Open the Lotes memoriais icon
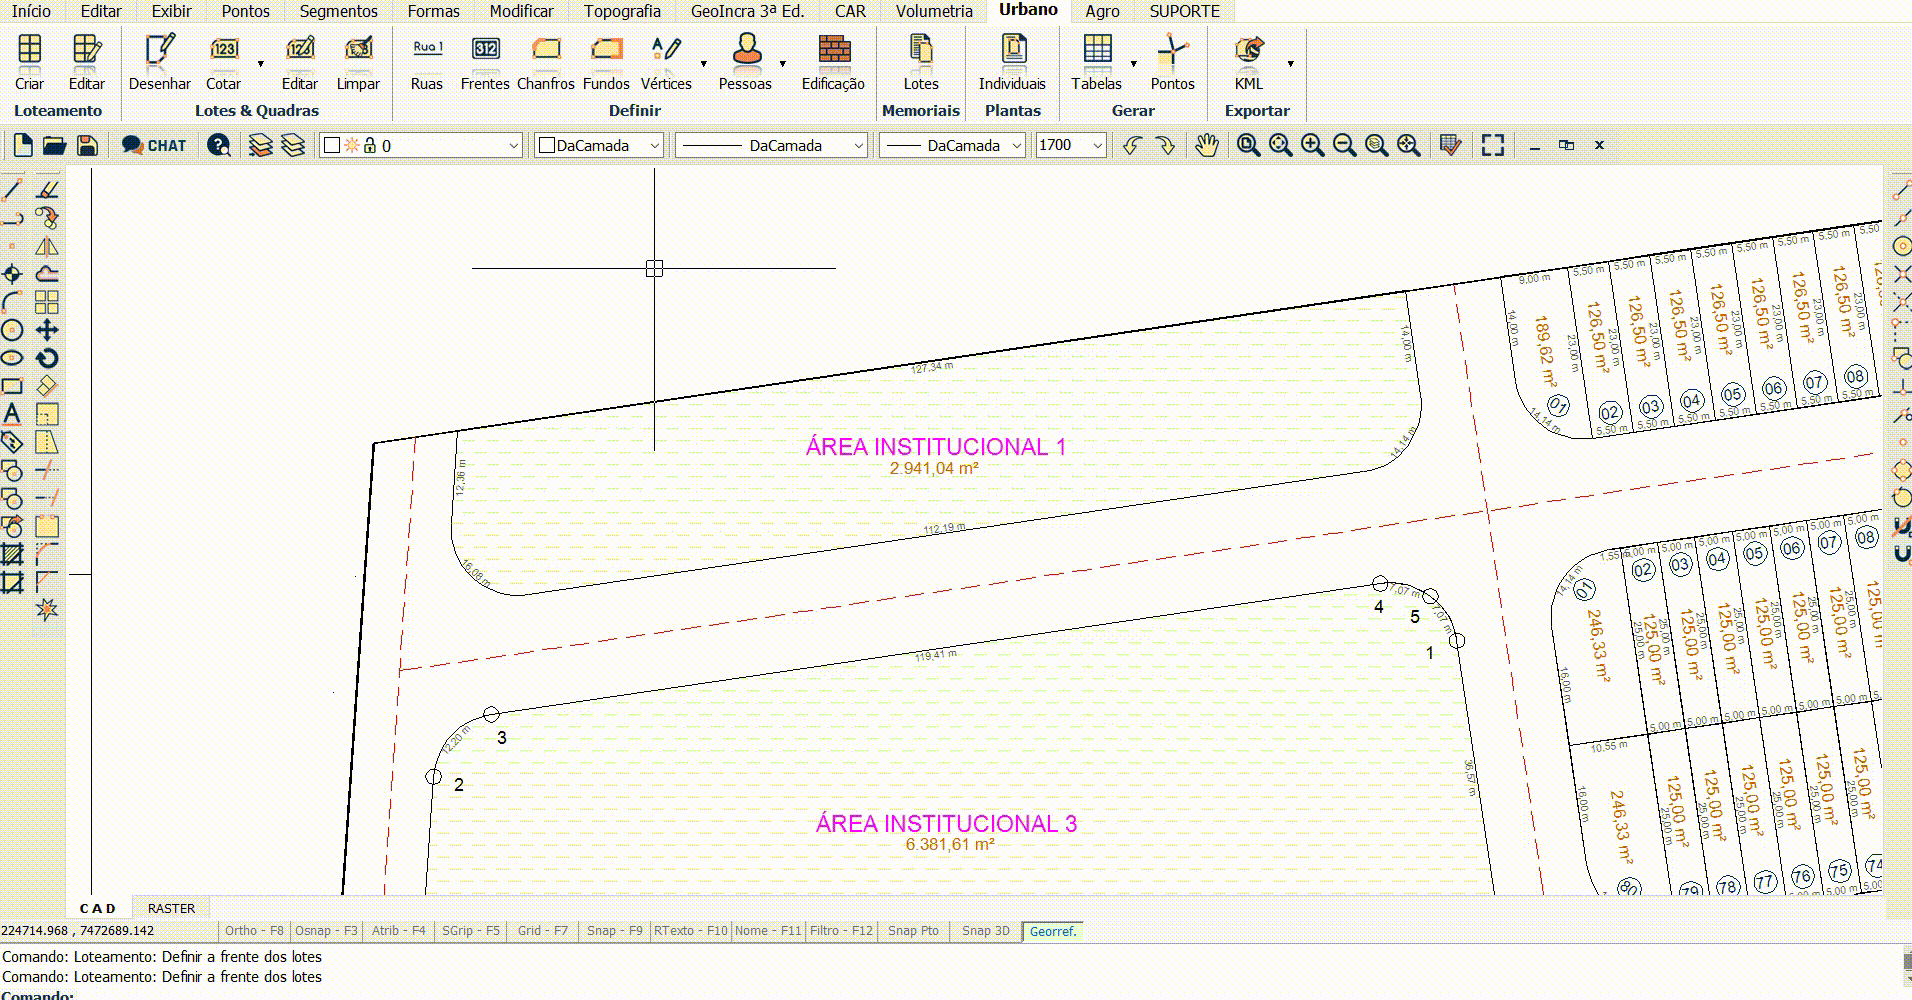The width and height of the screenshot is (1912, 1000). coord(920,62)
